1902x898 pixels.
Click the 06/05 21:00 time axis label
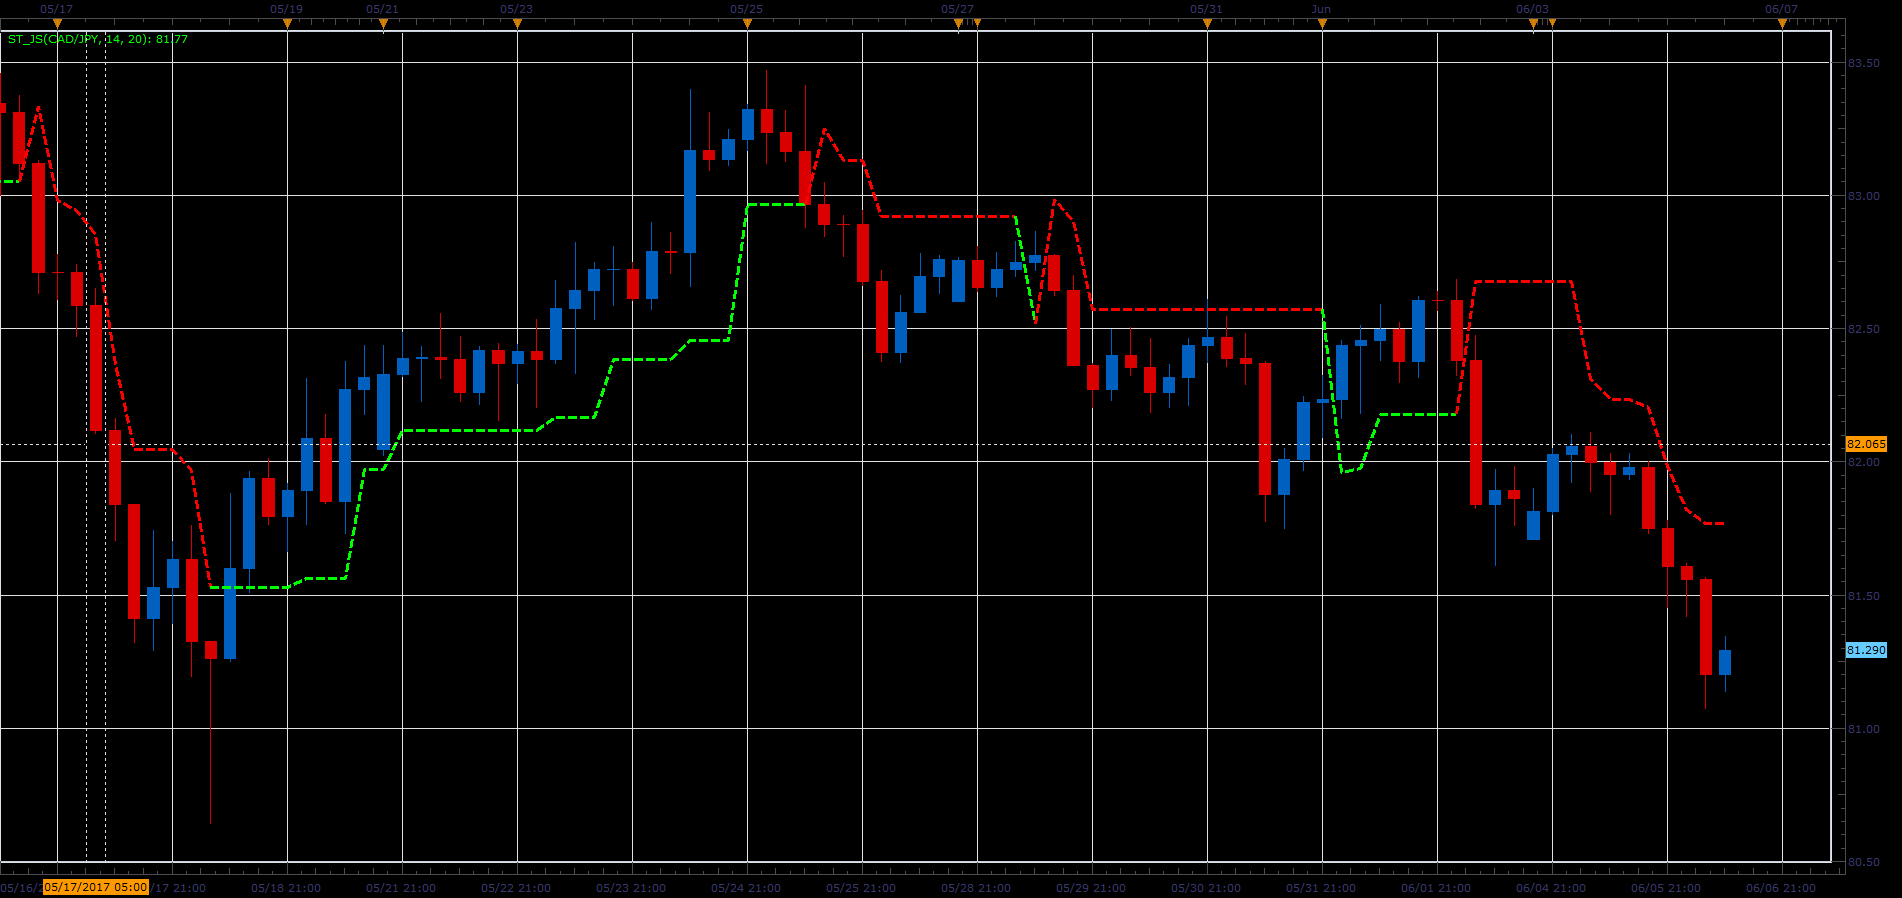pyautogui.click(x=1666, y=888)
